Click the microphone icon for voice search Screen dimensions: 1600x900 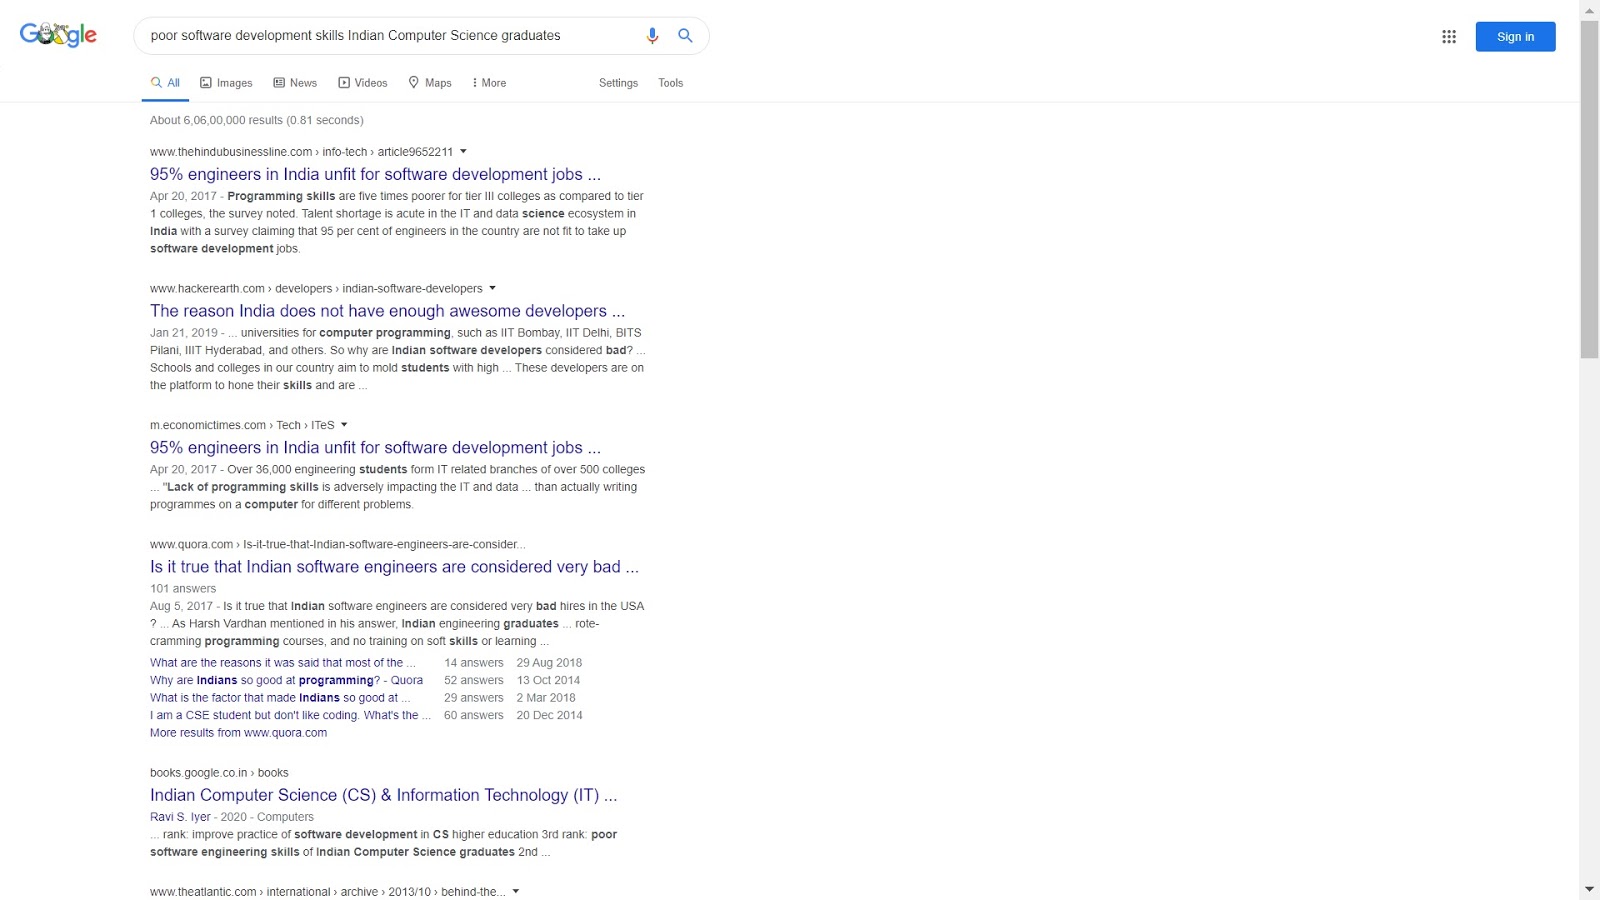pos(652,35)
